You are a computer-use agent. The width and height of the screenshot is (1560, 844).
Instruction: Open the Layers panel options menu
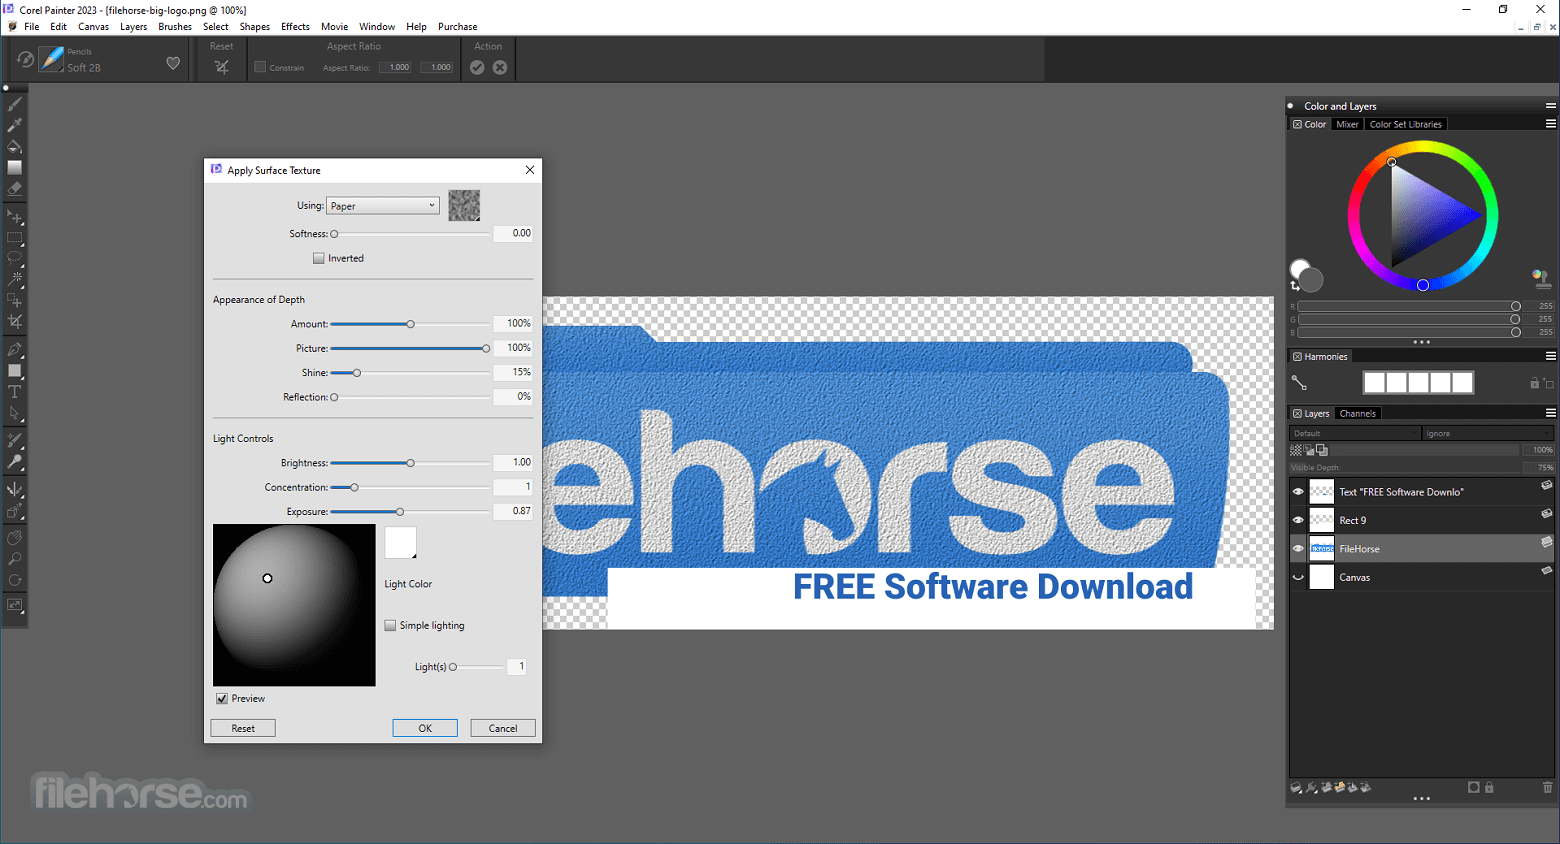[1551, 413]
